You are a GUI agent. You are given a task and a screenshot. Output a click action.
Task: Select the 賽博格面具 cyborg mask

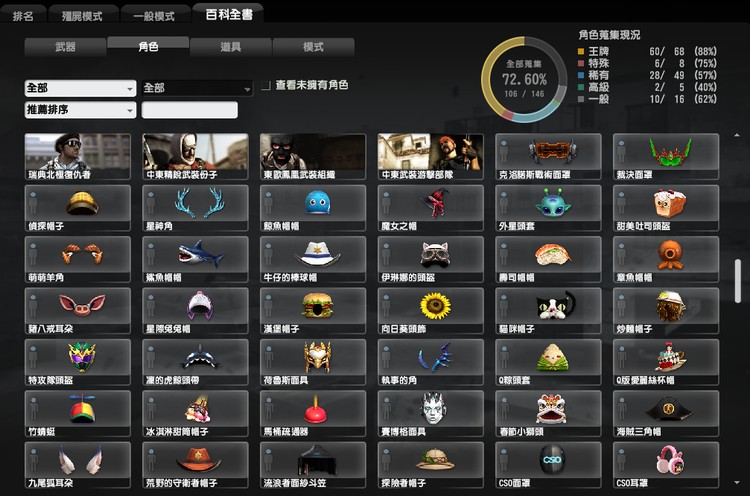tap(430, 414)
